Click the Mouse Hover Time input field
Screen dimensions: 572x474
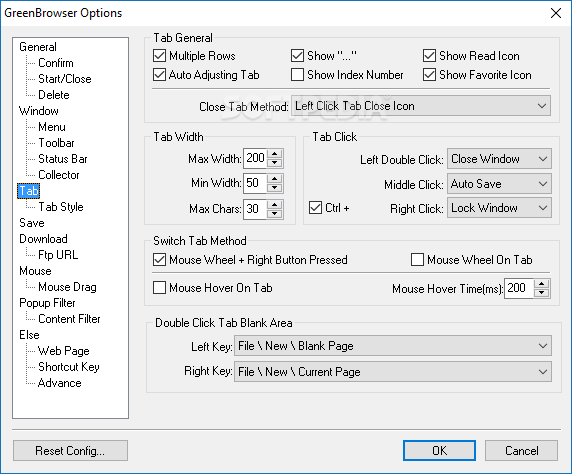click(519, 288)
